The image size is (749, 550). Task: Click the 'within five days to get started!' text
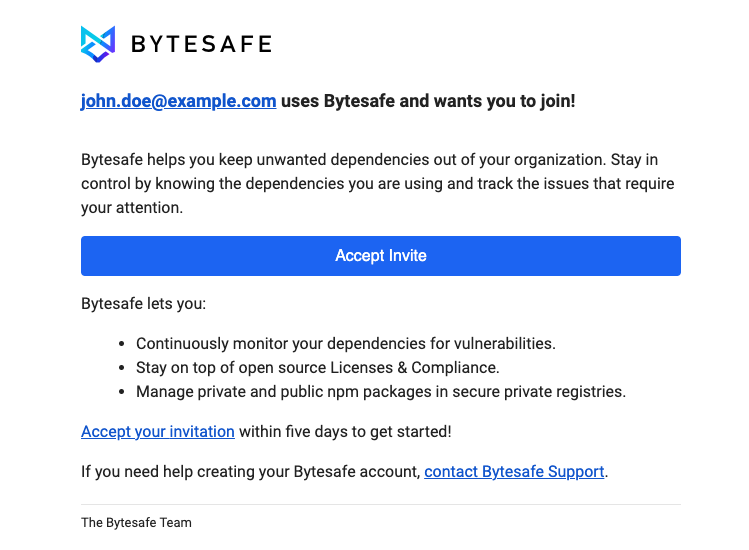tap(345, 431)
